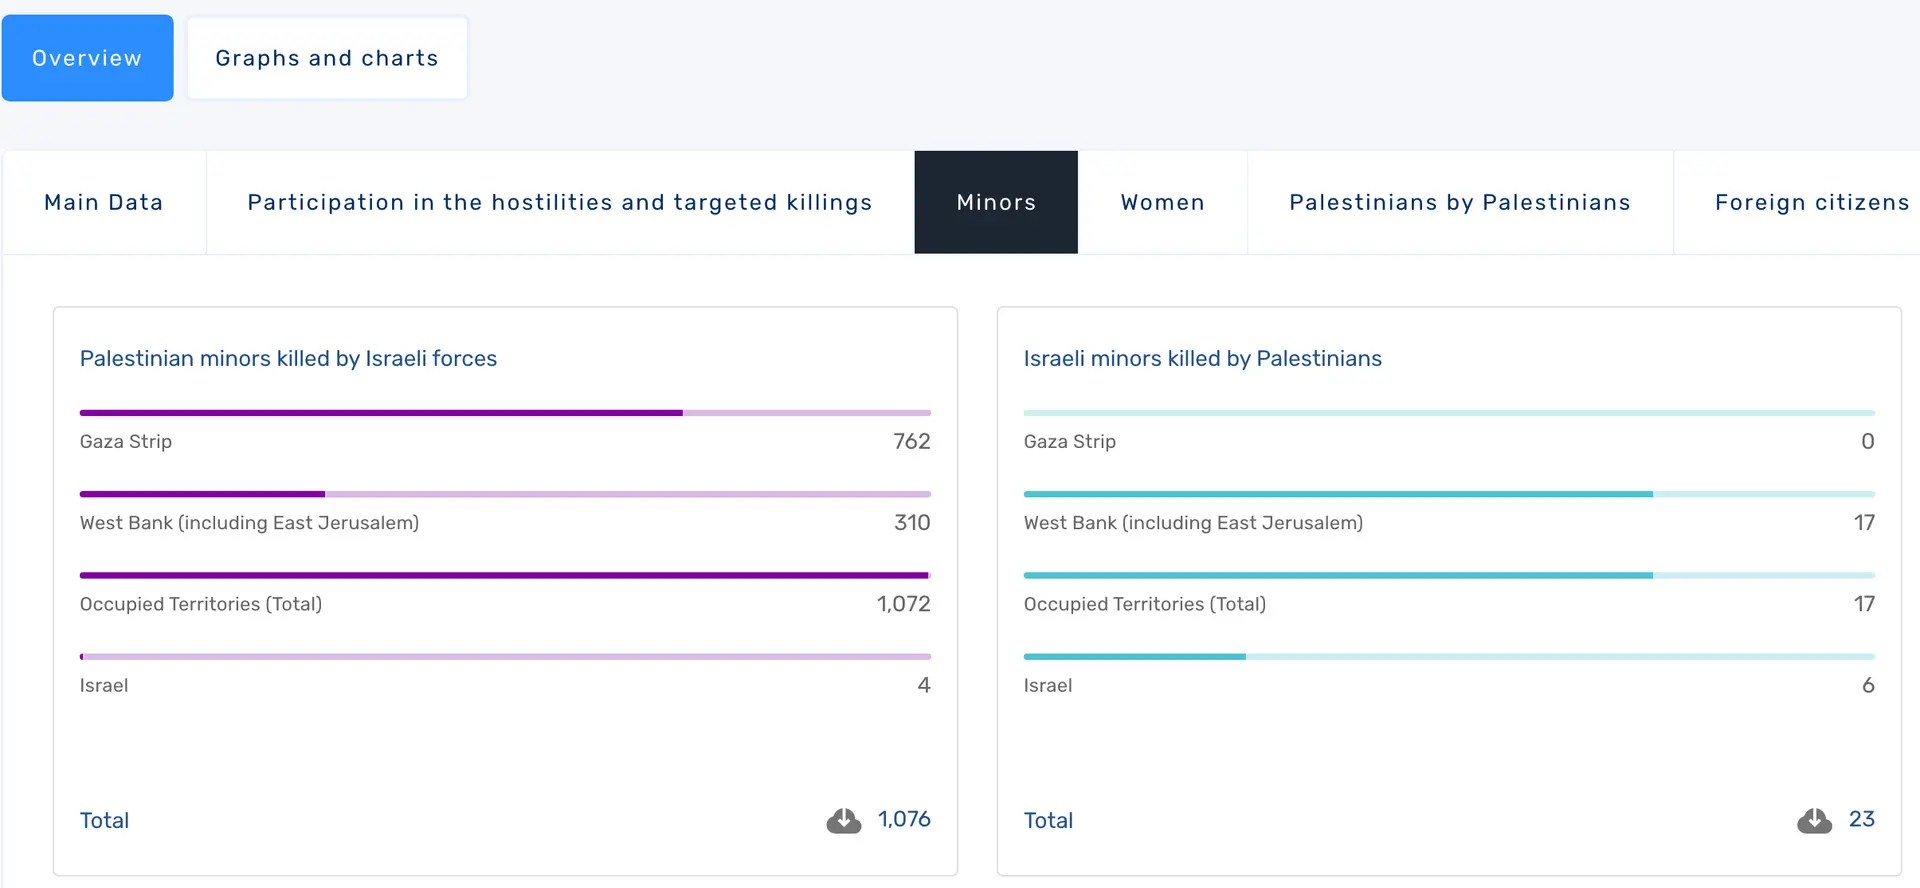
Task: Click the purple West Bank progress bar
Action: click(505, 494)
